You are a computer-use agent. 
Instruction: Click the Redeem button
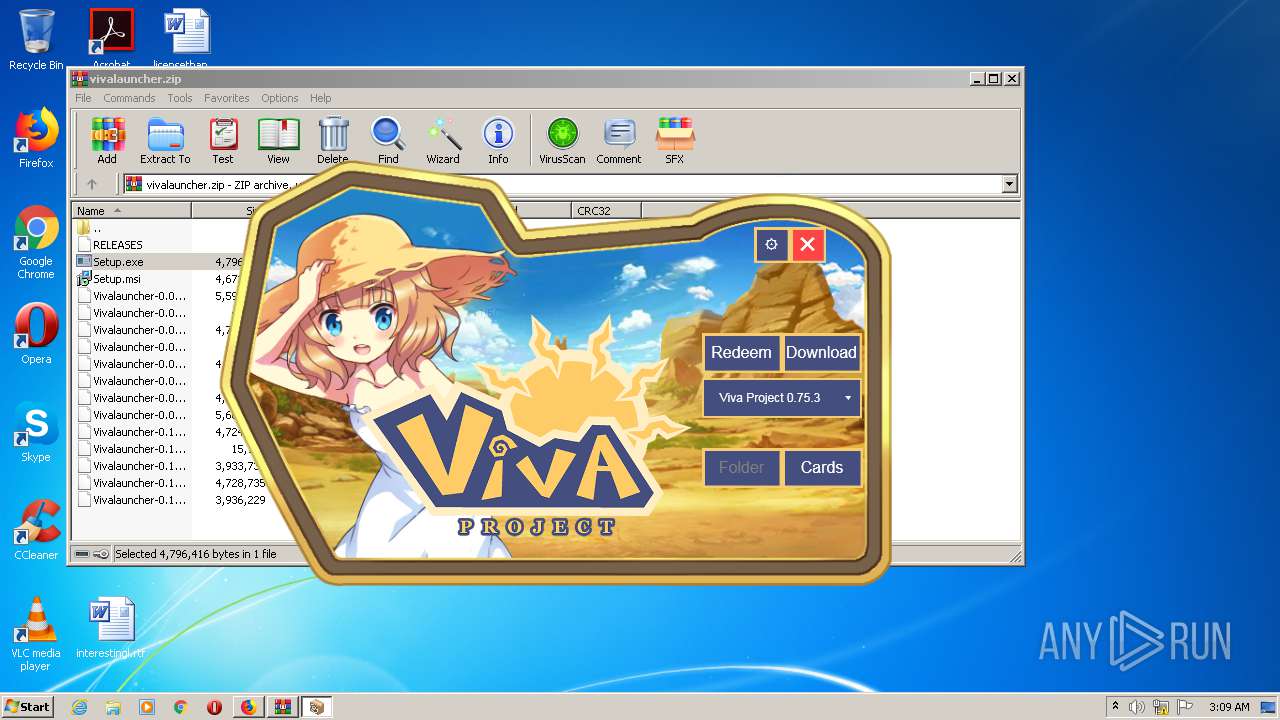(x=741, y=352)
